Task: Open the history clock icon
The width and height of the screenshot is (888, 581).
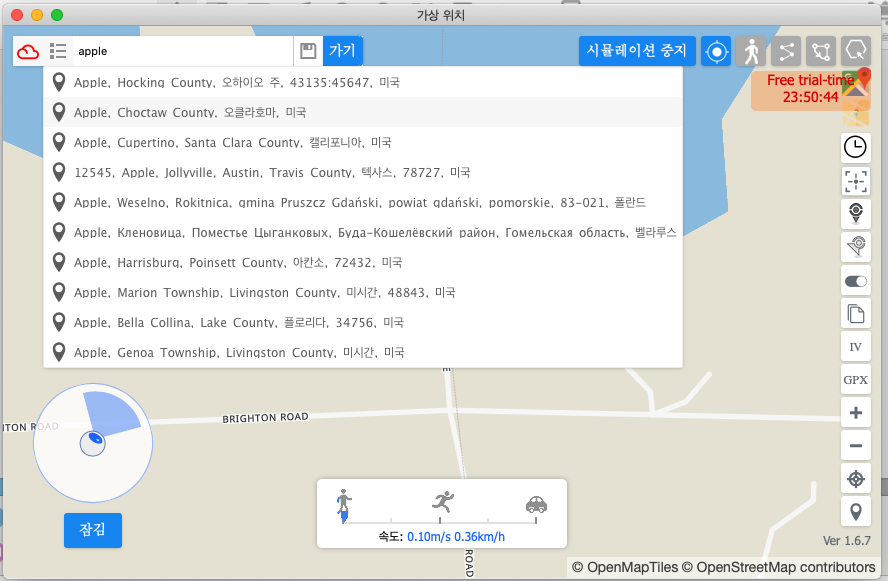Action: (855, 147)
